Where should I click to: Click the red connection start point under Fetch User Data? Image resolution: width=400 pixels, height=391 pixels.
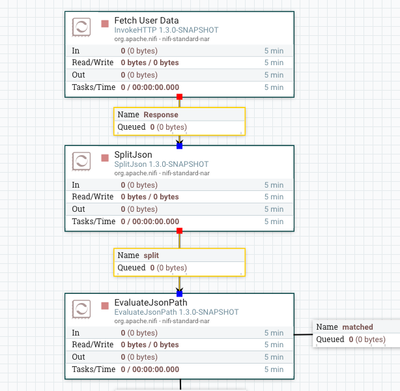click(x=179, y=97)
